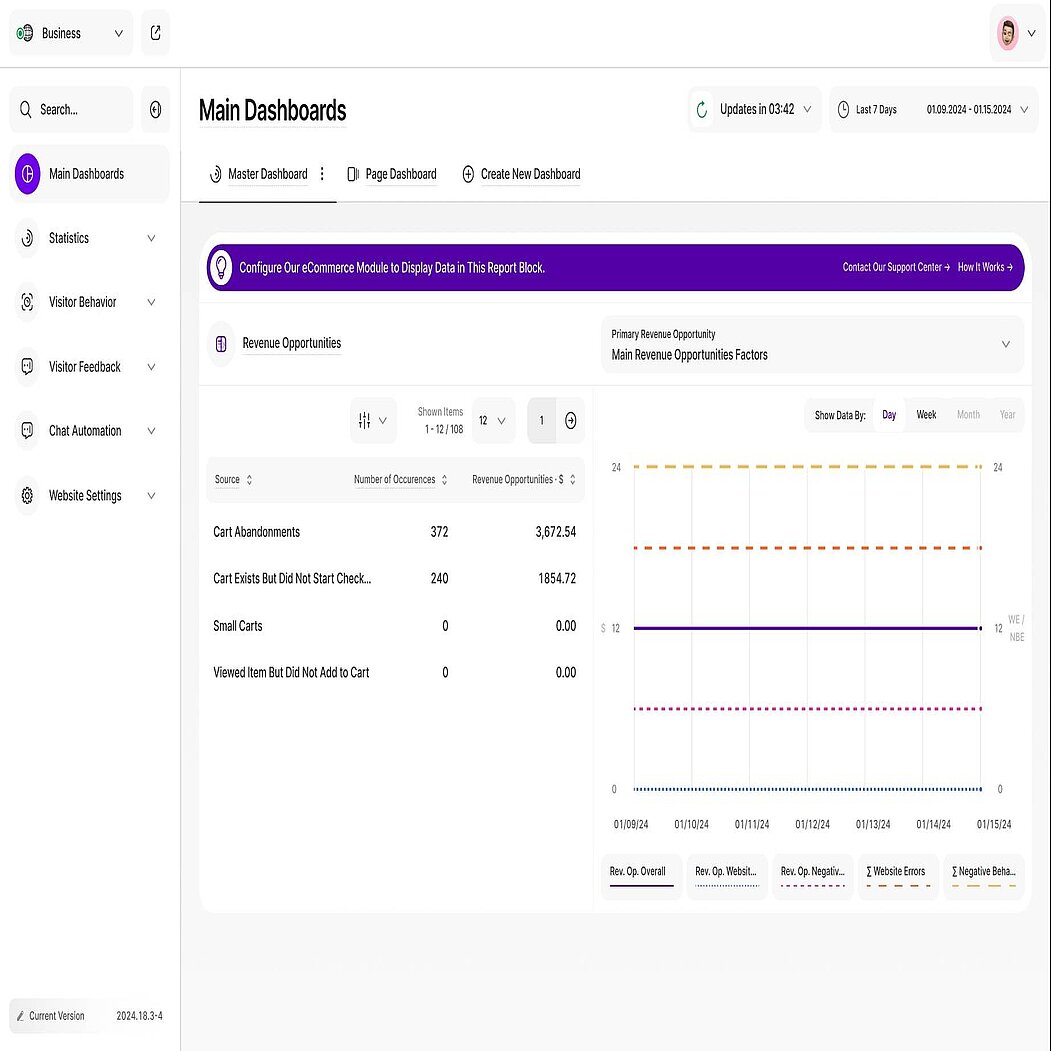Toggle Rev. Op. Overall chart series
Screen dimensions: 1051x1051
click(x=640, y=876)
